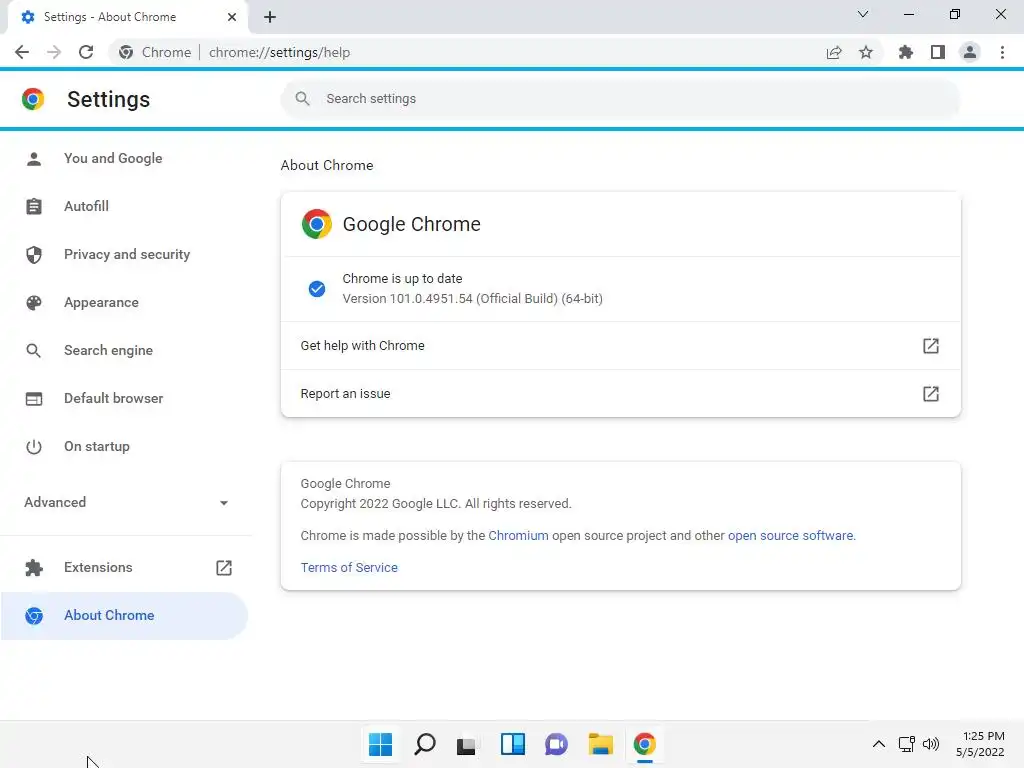Click the network icon in system tray
Screen dimensions: 1024x768
(906, 744)
